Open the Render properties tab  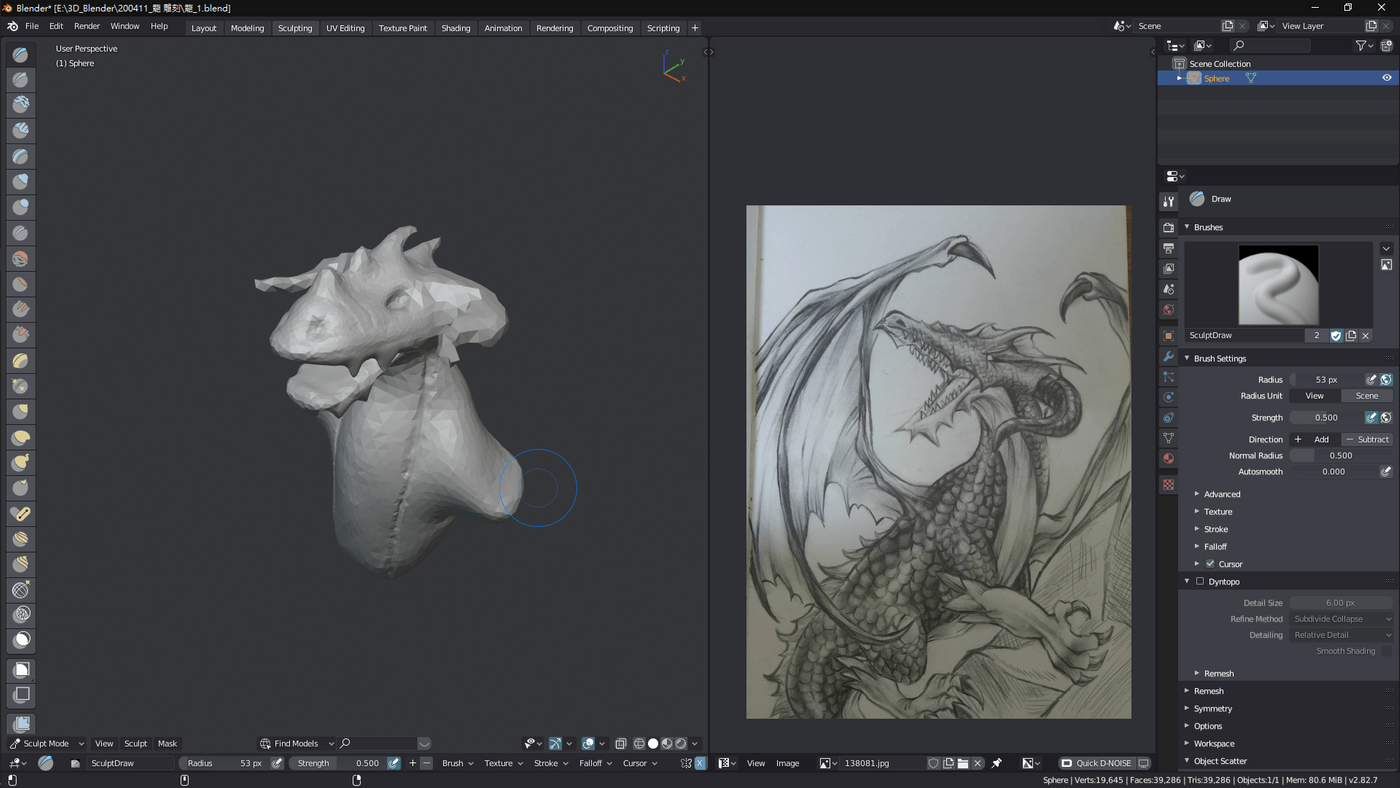pos(1168,227)
